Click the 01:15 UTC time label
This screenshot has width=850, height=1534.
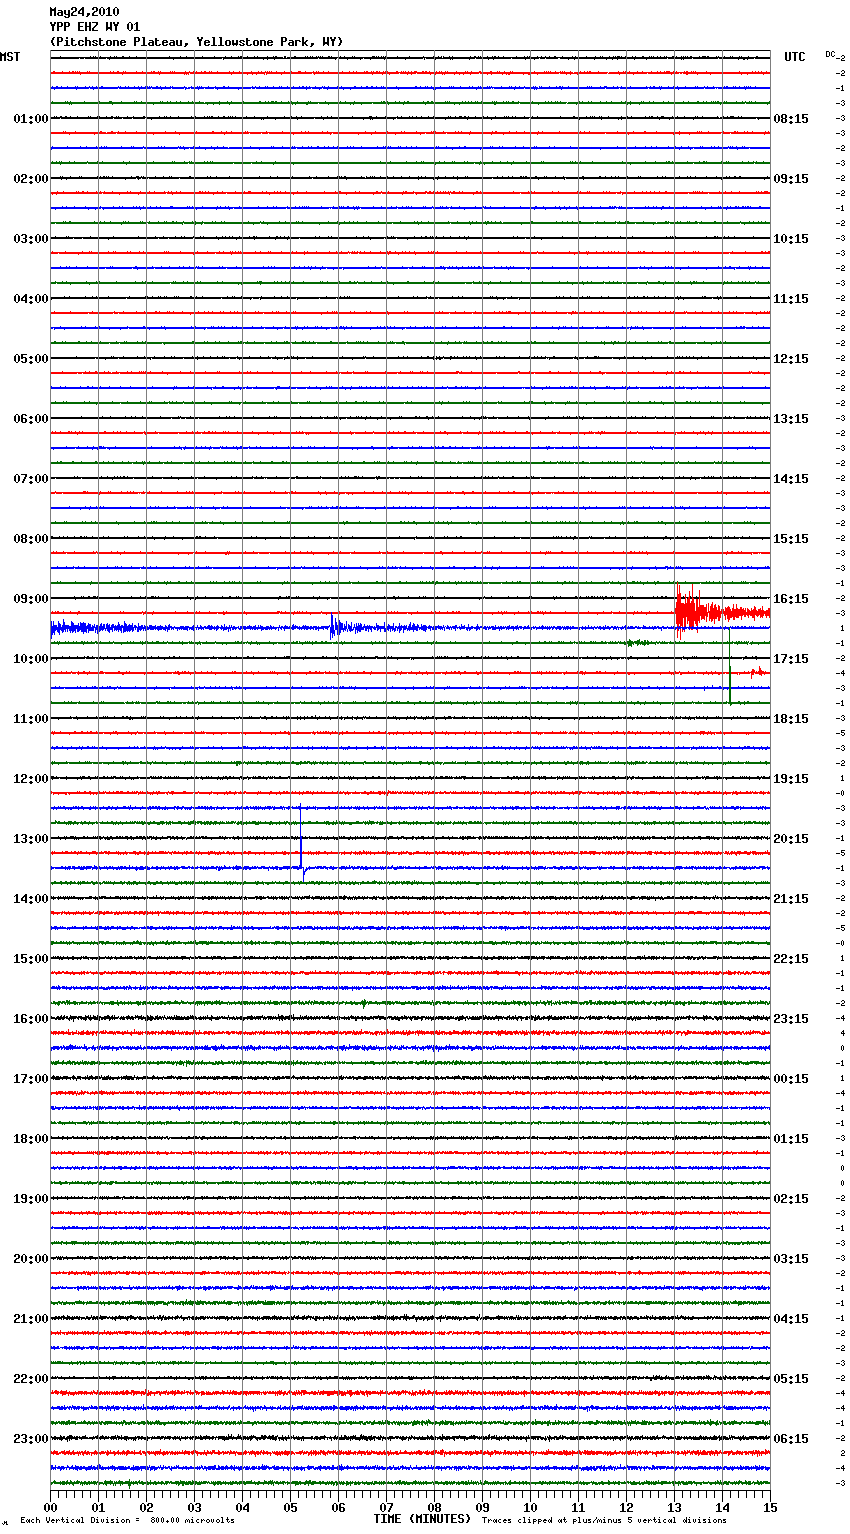tap(791, 1139)
